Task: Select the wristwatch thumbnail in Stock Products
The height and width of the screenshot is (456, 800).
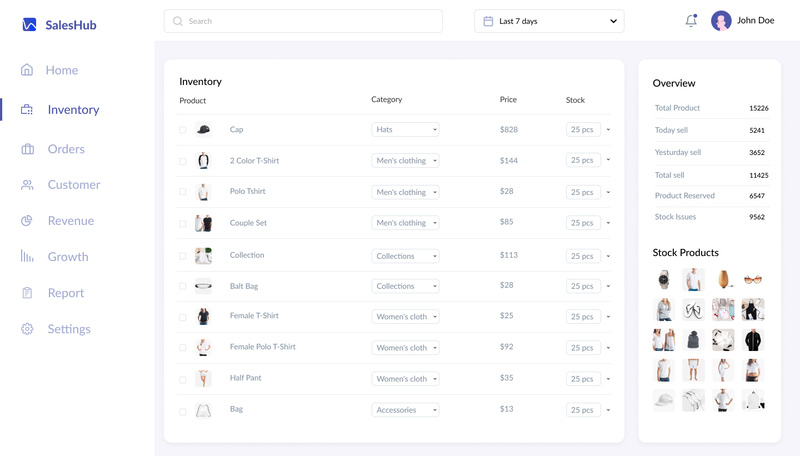Action: (664, 279)
